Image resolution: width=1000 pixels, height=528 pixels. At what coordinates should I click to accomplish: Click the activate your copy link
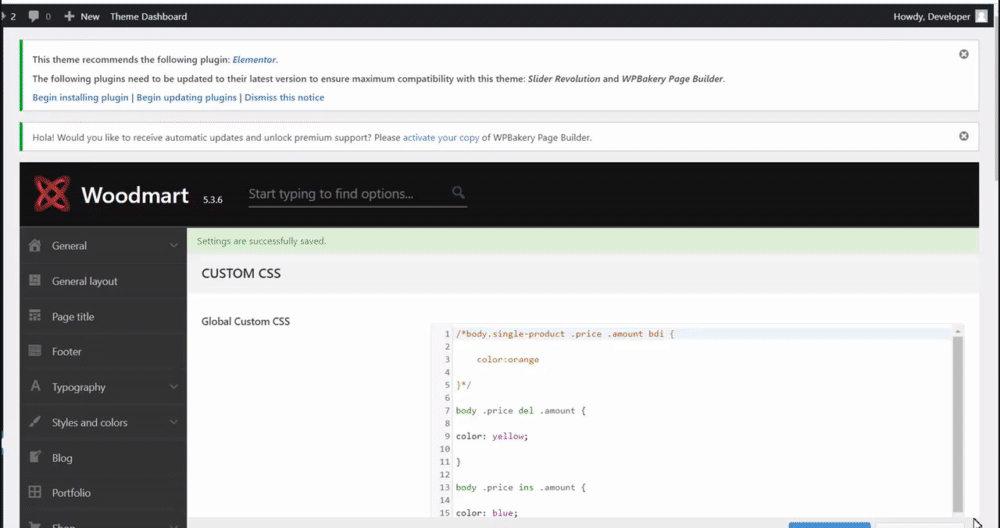pos(441,137)
